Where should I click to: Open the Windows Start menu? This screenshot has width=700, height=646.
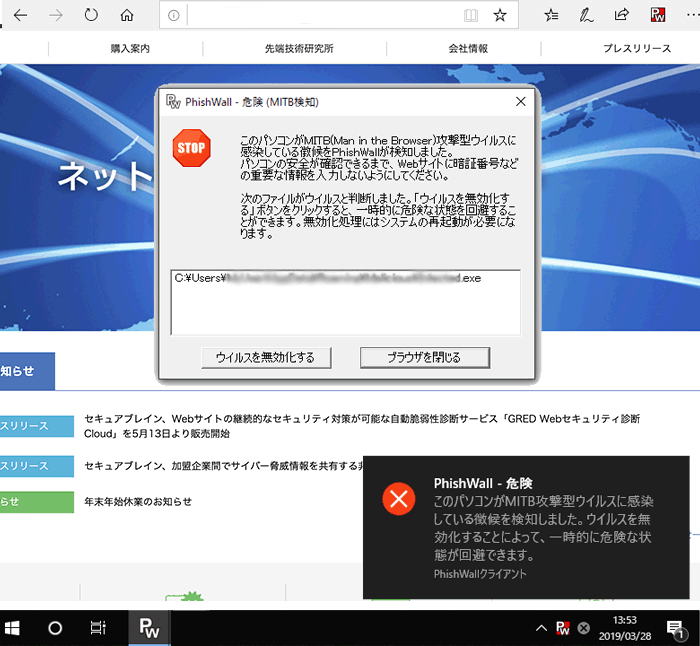coord(14,628)
